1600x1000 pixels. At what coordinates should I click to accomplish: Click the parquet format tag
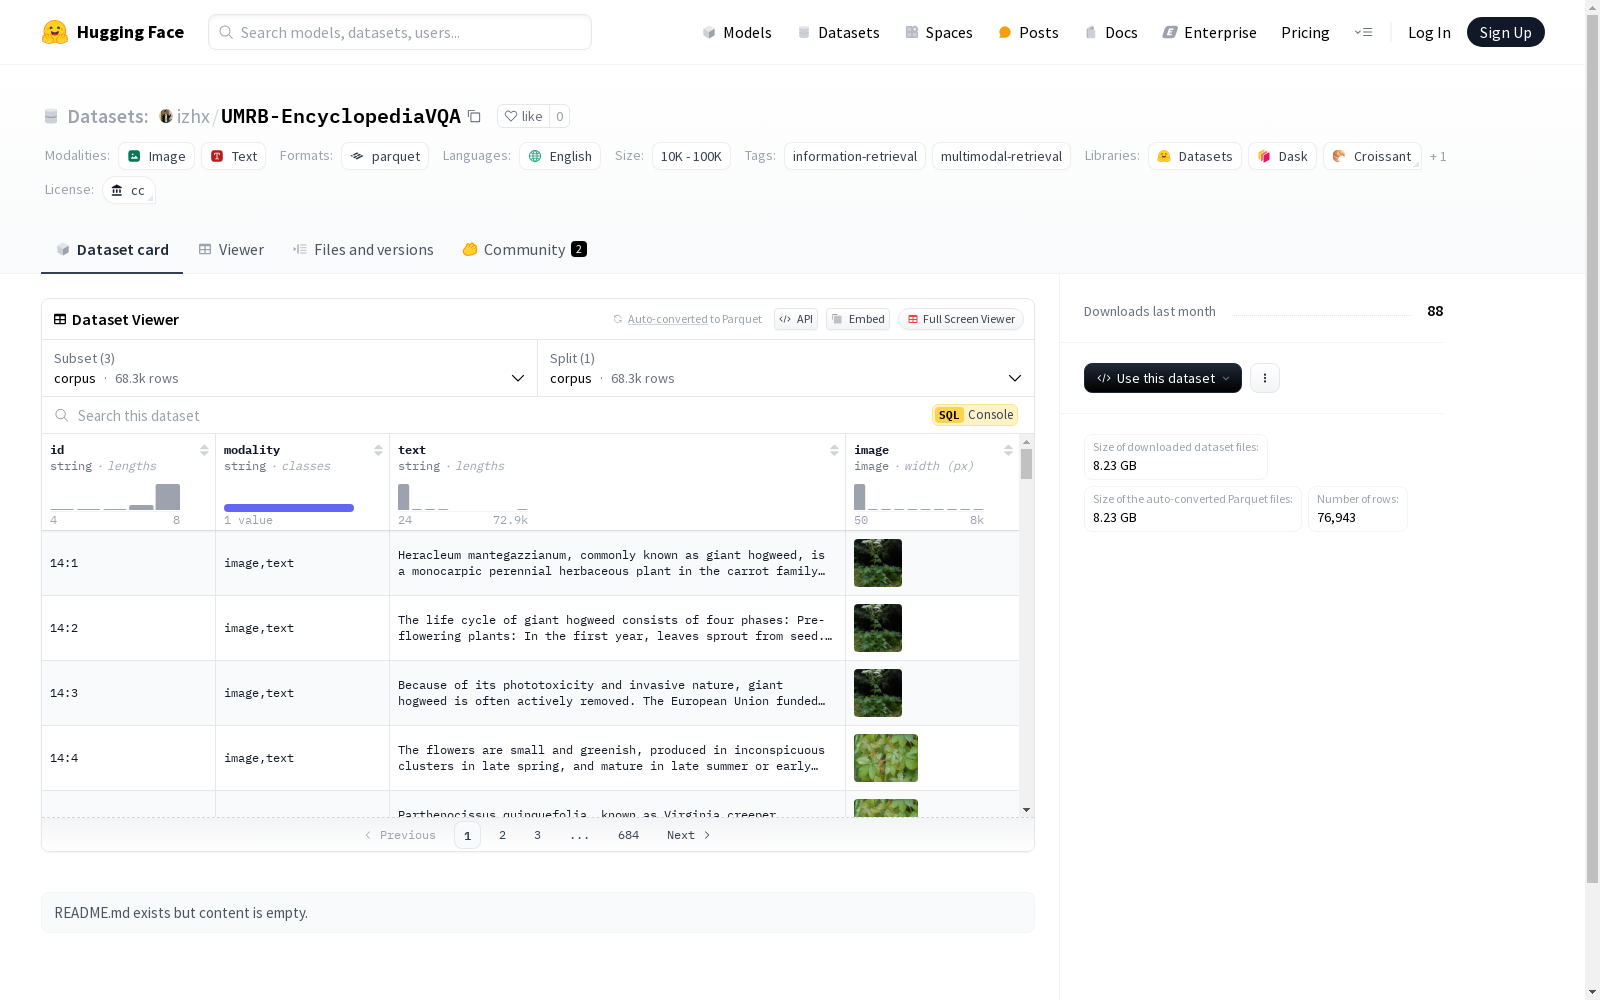385,156
